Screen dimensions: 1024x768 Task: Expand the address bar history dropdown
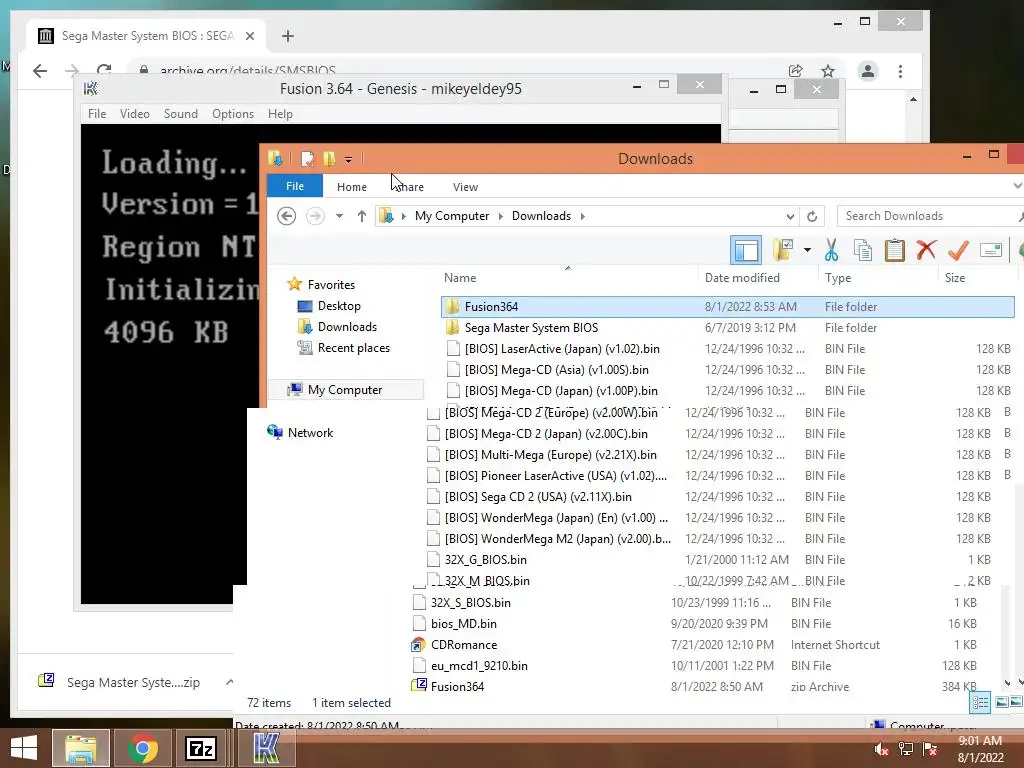pos(790,216)
